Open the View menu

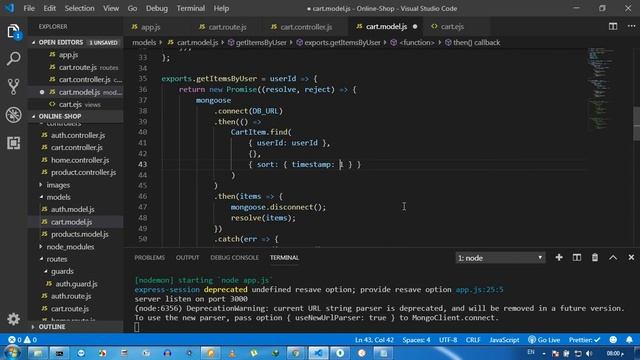pos(111,8)
